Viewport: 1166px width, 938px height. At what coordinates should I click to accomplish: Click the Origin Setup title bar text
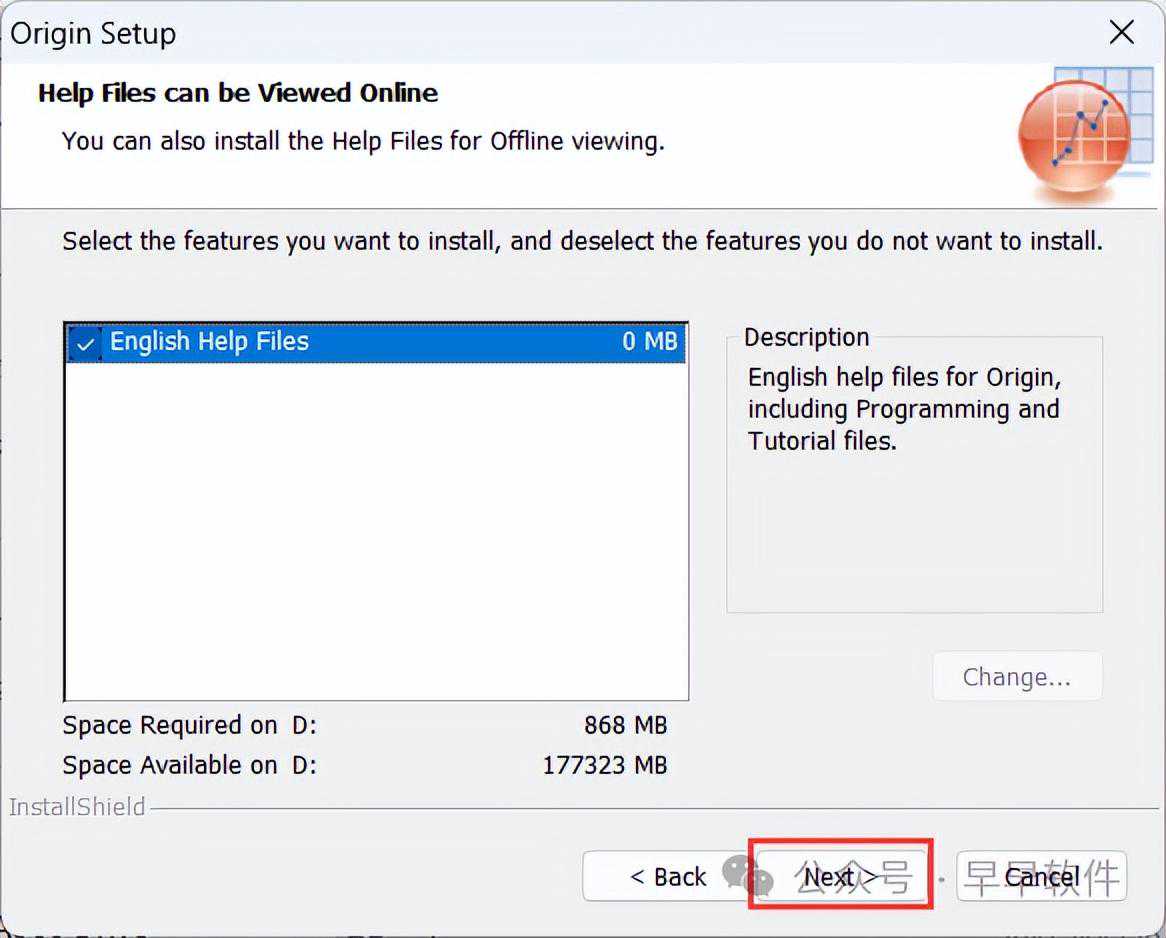[x=93, y=33]
